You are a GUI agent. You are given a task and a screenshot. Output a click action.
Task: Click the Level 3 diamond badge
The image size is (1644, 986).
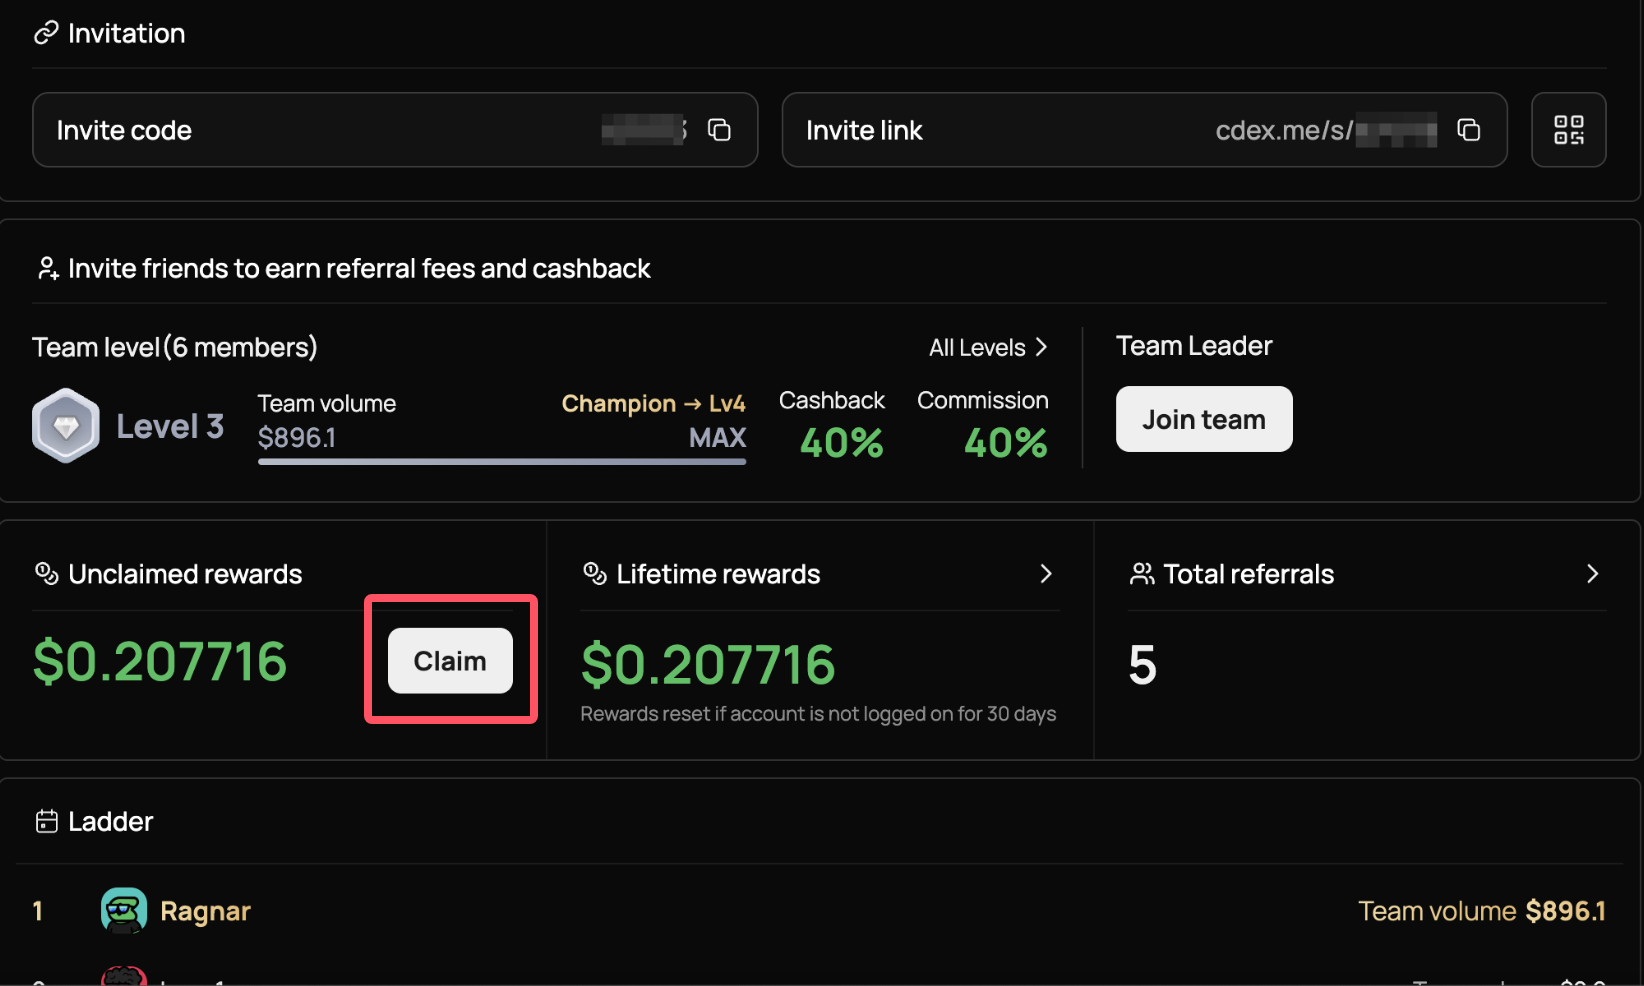[x=66, y=426]
